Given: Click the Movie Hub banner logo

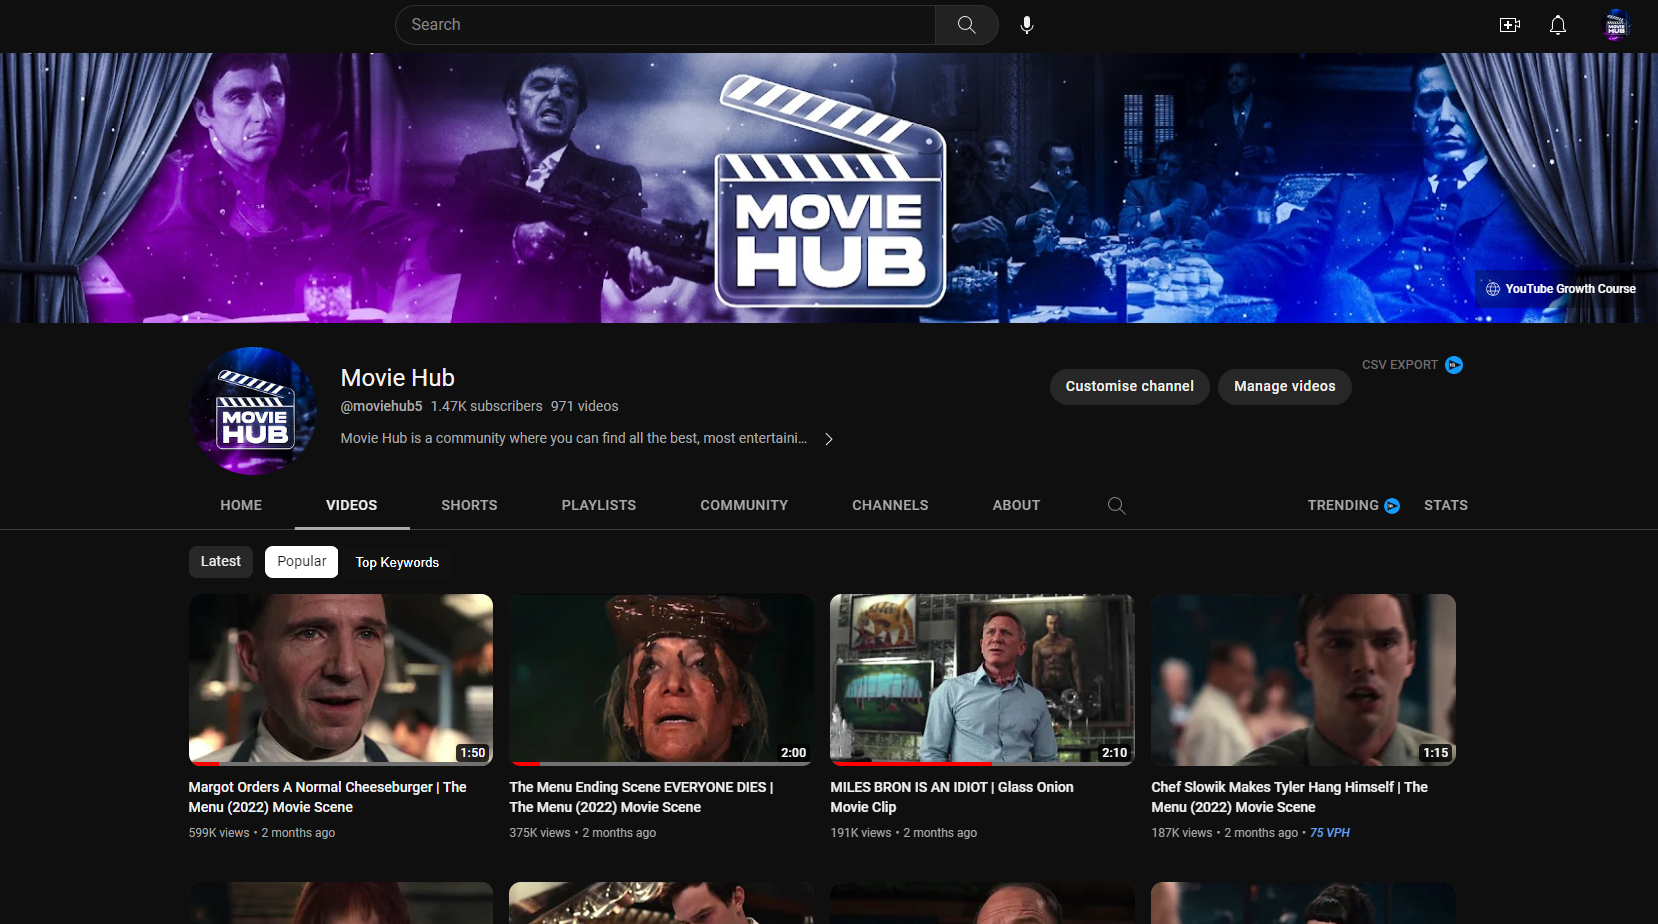Looking at the screenshot, I should pos(831,190).
